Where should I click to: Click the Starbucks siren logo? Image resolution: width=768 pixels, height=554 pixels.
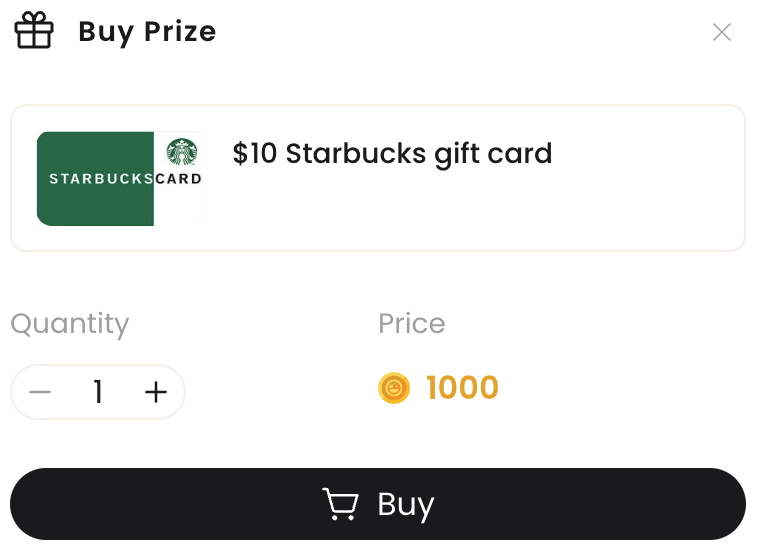[x=182, y=151]
